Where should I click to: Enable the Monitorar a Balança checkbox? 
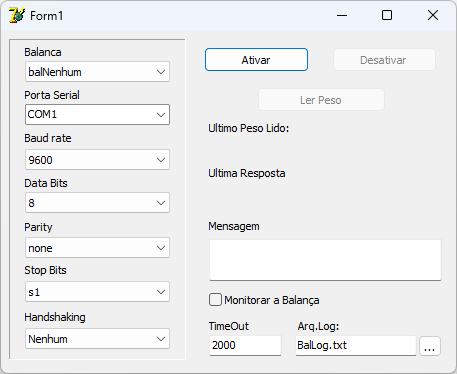coord(215,300)
